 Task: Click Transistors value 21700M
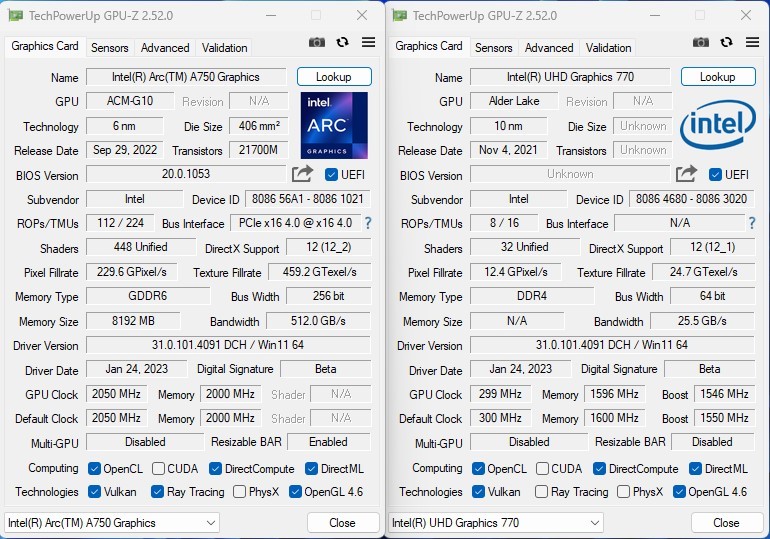point(258,150)
